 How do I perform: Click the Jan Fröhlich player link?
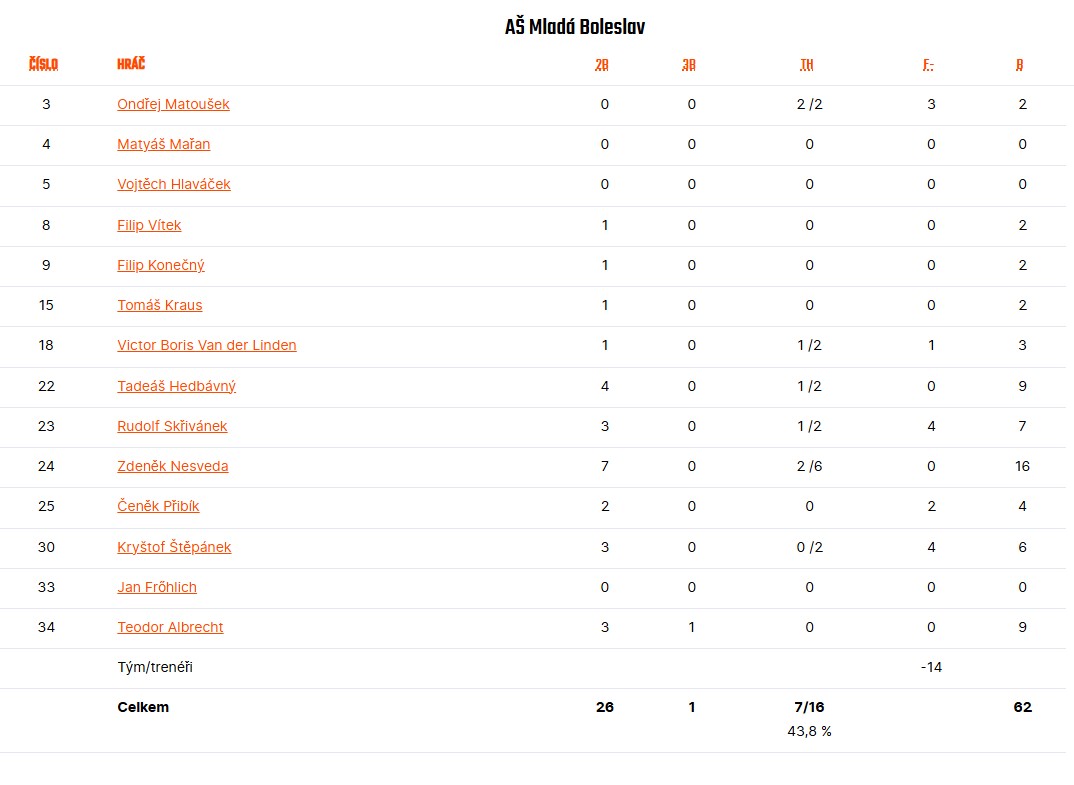point(157,587)
